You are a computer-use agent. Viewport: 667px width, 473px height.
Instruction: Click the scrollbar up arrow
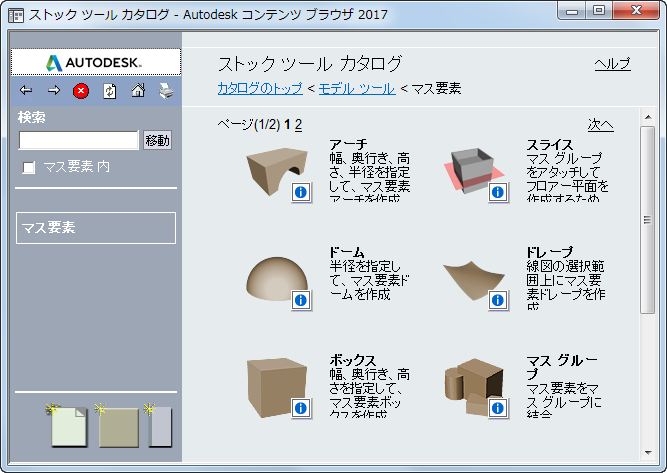coord(648,117)
